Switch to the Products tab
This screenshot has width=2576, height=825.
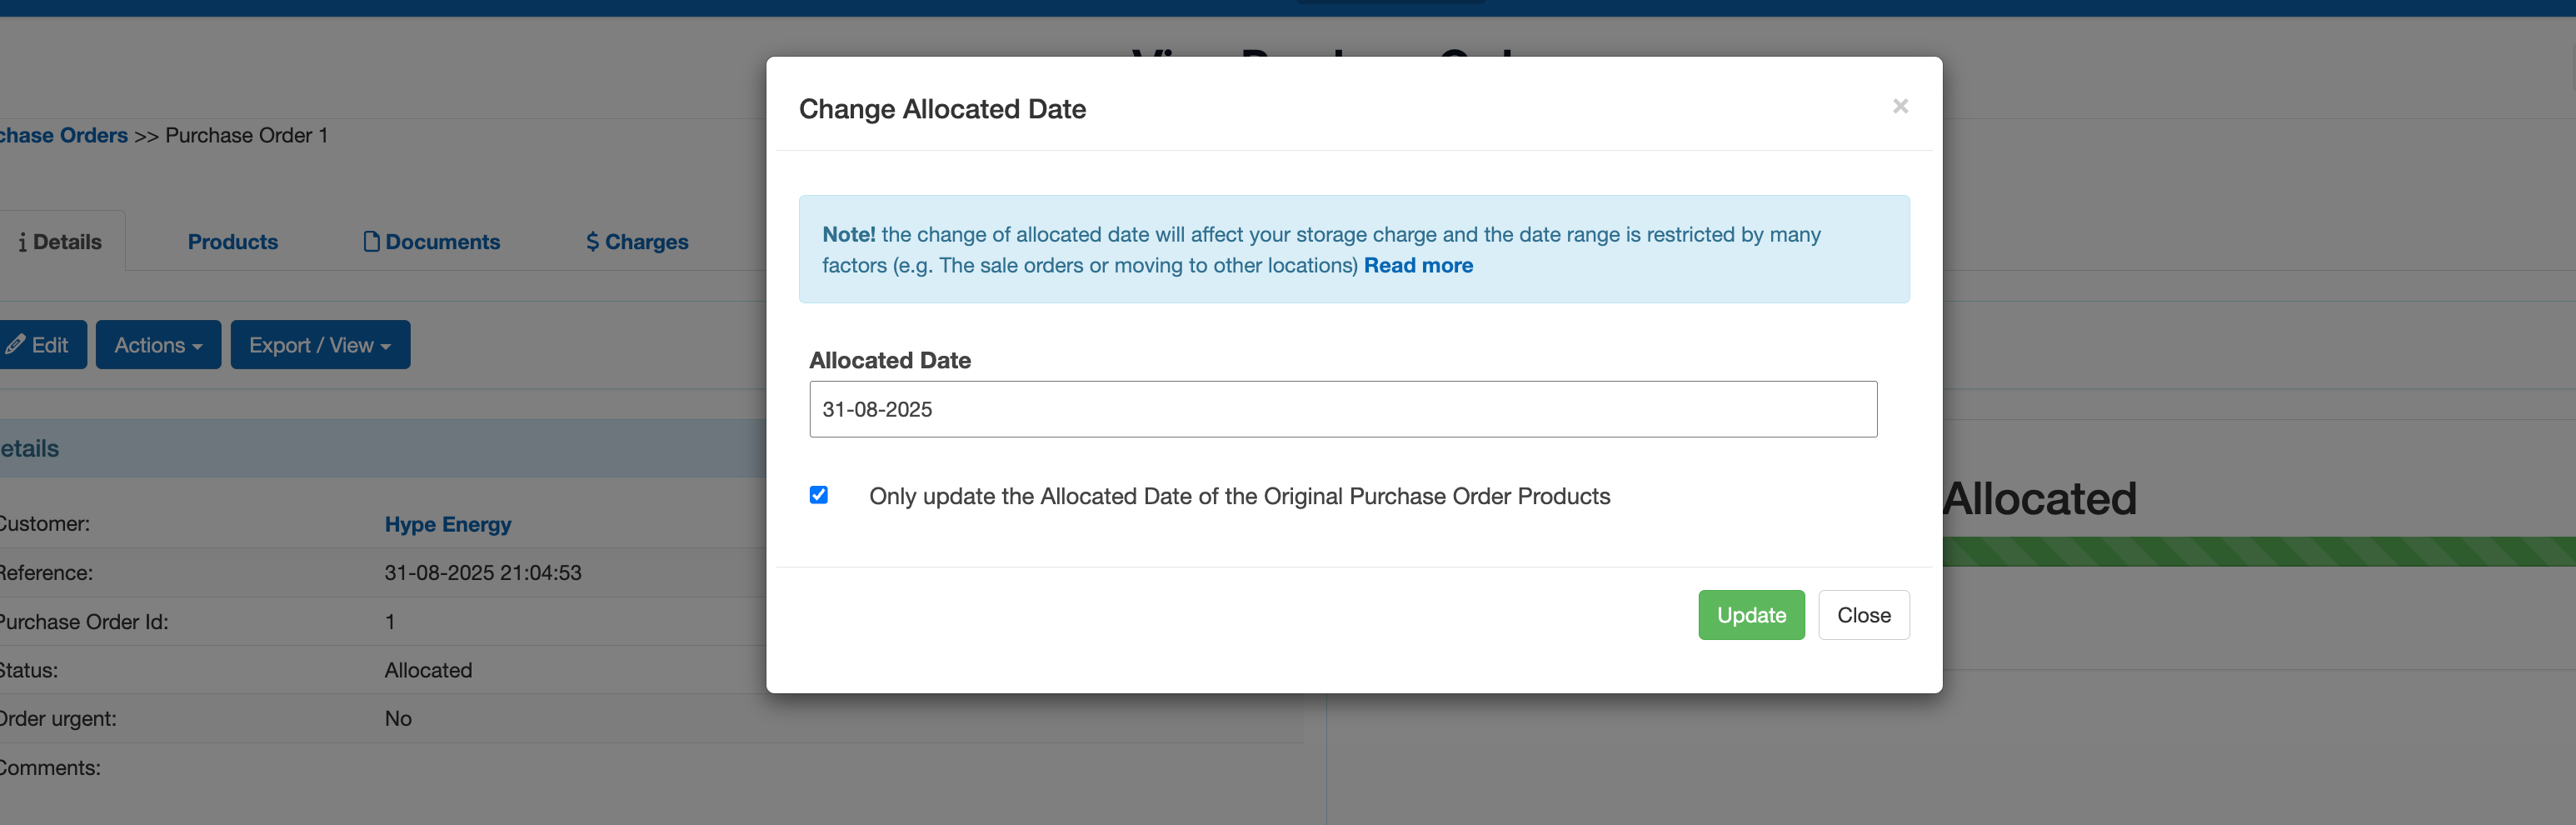click(x=232, y=242)
